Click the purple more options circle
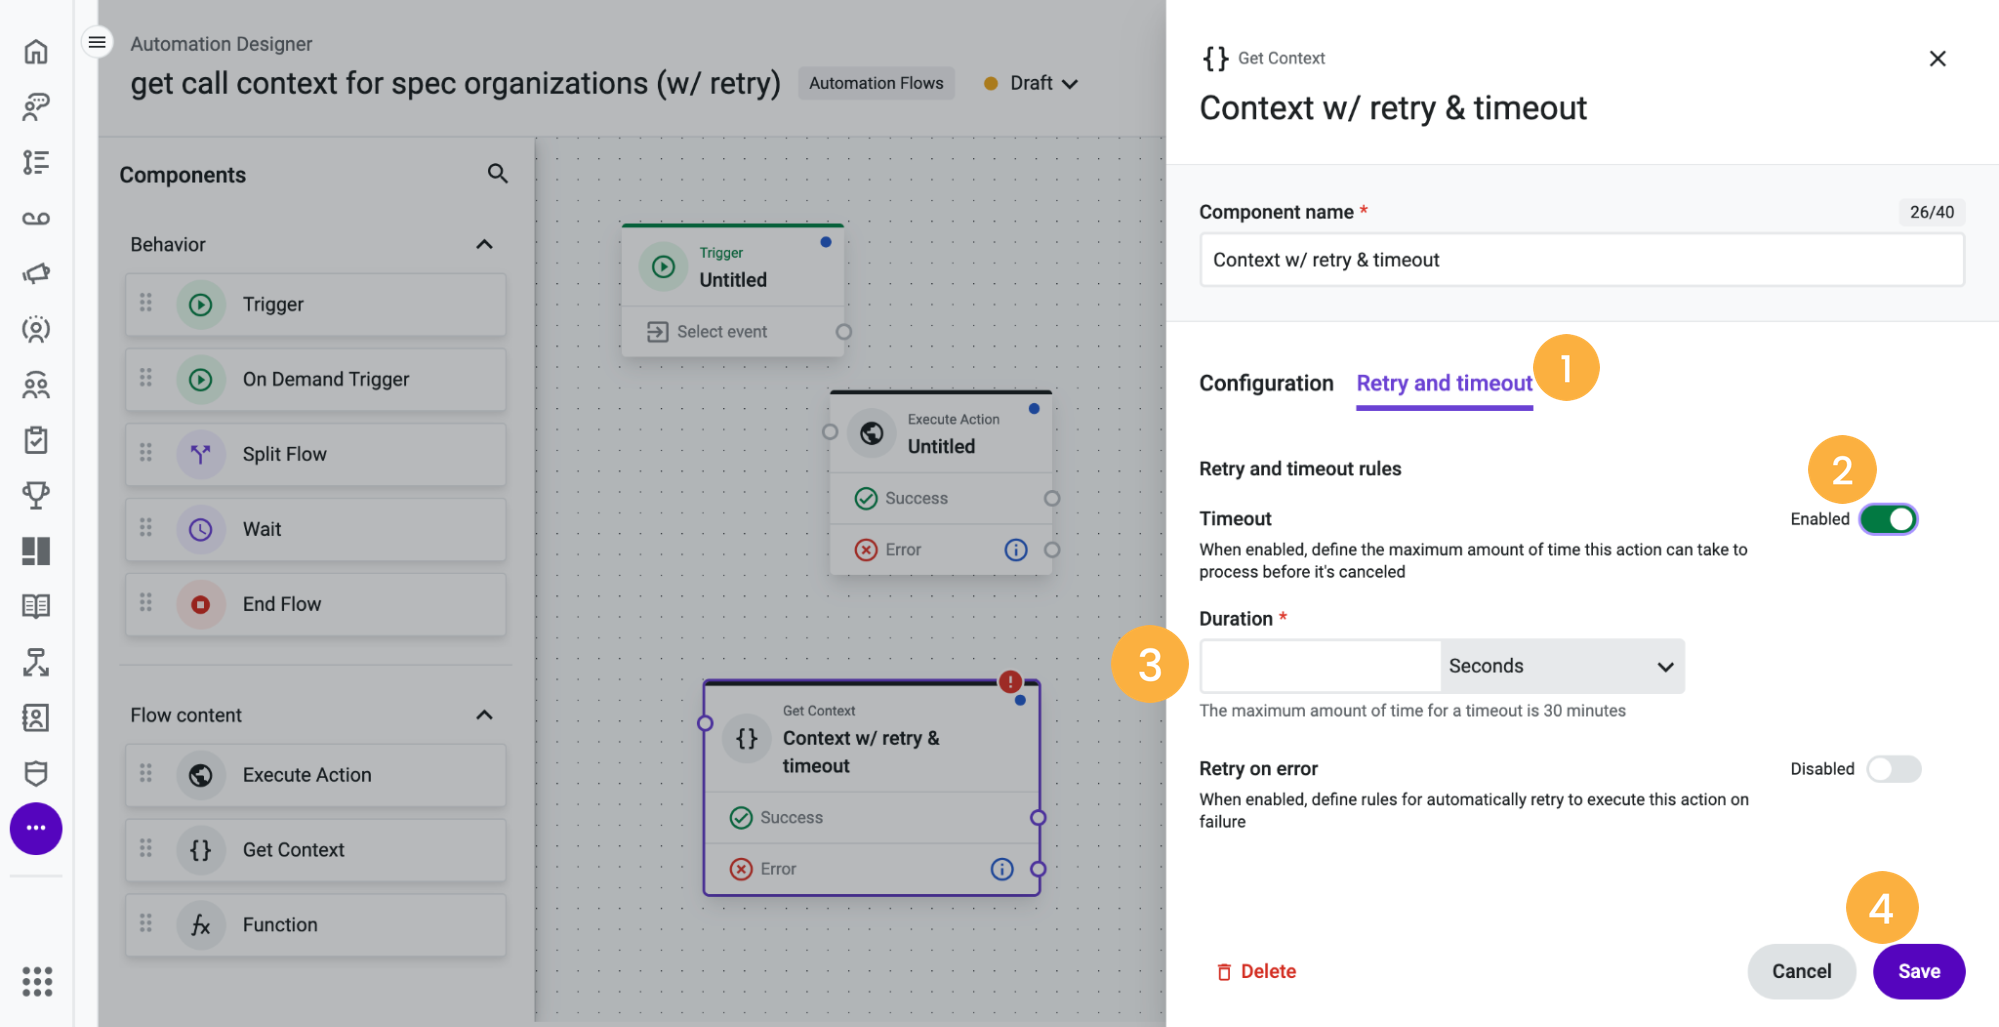Image resolution: width=1999 pixels, height=1027 pixels. [x=36, y=828]
